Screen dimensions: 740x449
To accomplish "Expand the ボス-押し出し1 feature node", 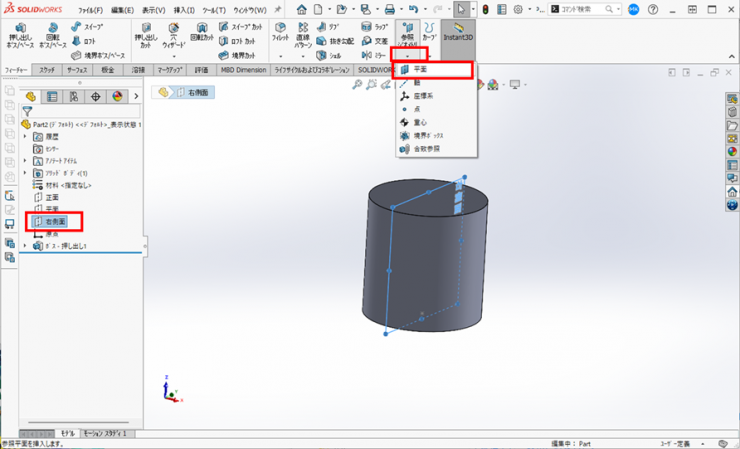I will 26,245.
